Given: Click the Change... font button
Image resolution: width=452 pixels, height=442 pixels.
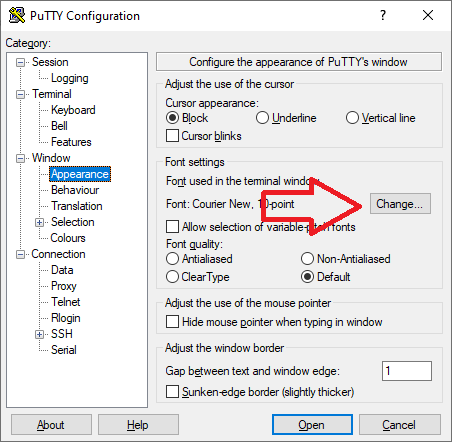Looking at the screenshot, I should (400, 204).
